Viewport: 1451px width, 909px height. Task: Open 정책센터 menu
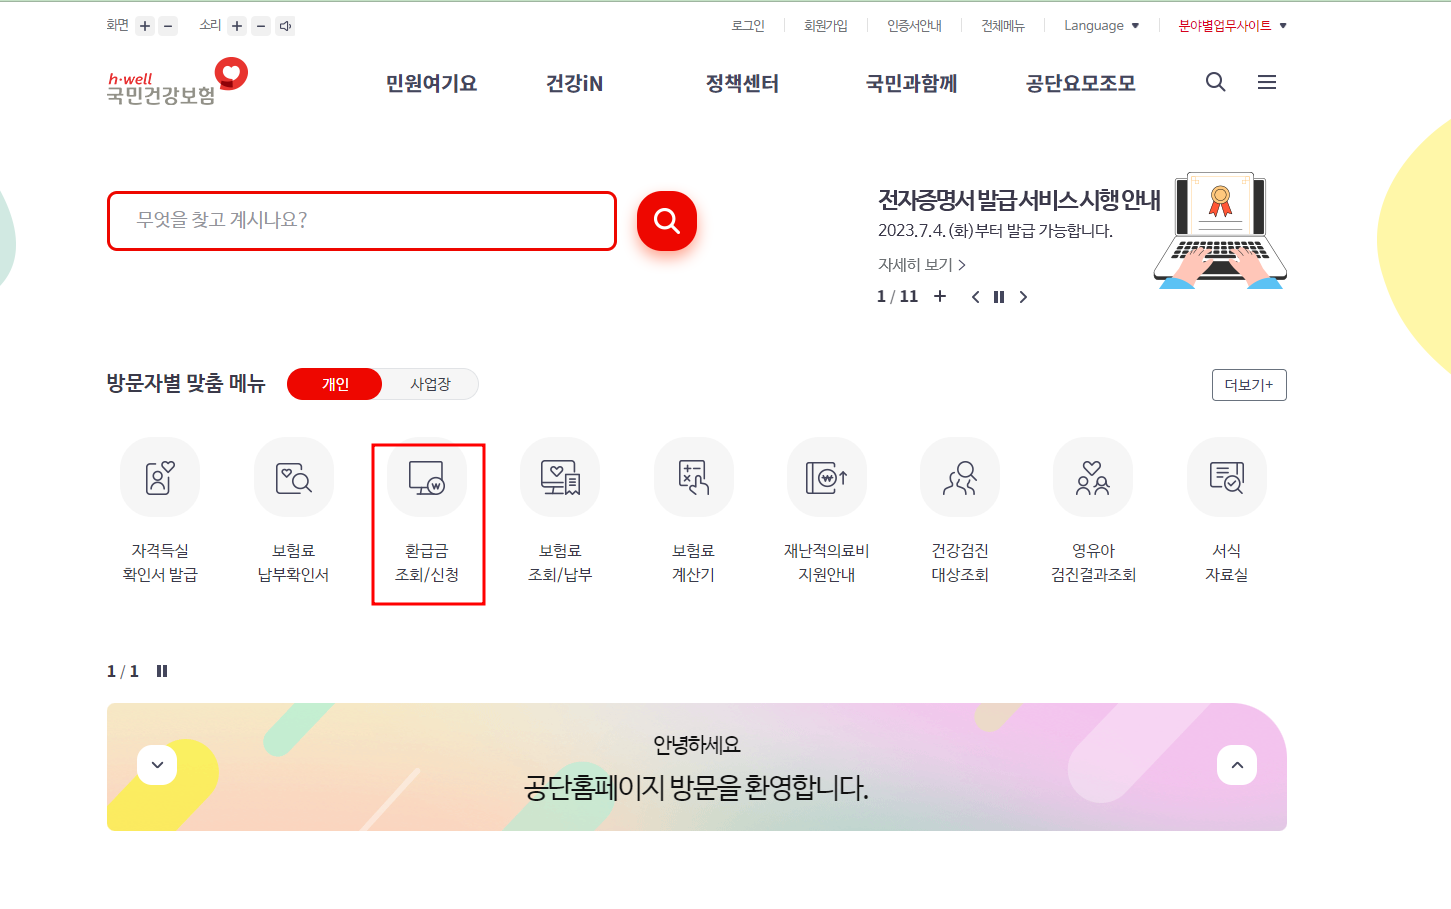pos(742,83)
